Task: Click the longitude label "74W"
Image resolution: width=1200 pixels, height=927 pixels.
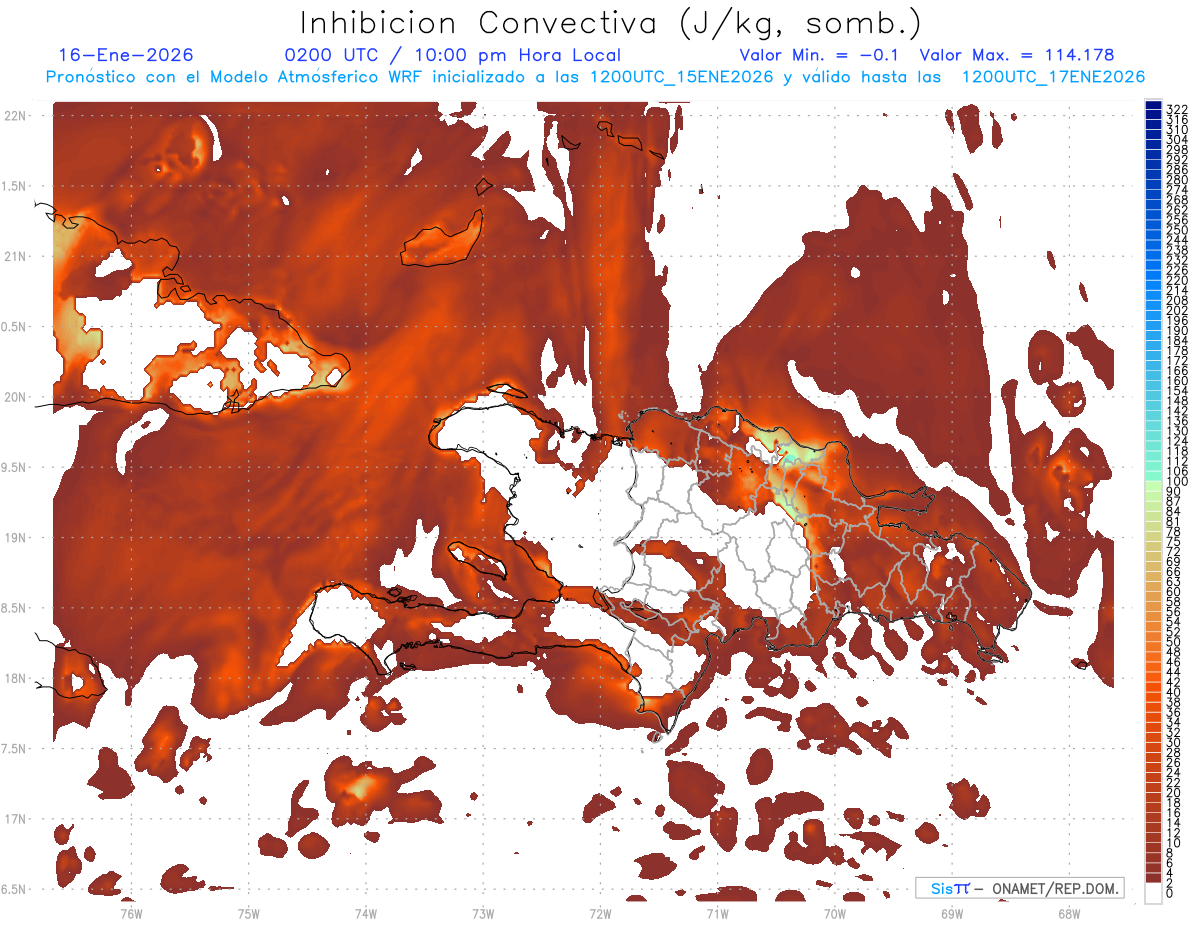Action: [x=365, y=913]
